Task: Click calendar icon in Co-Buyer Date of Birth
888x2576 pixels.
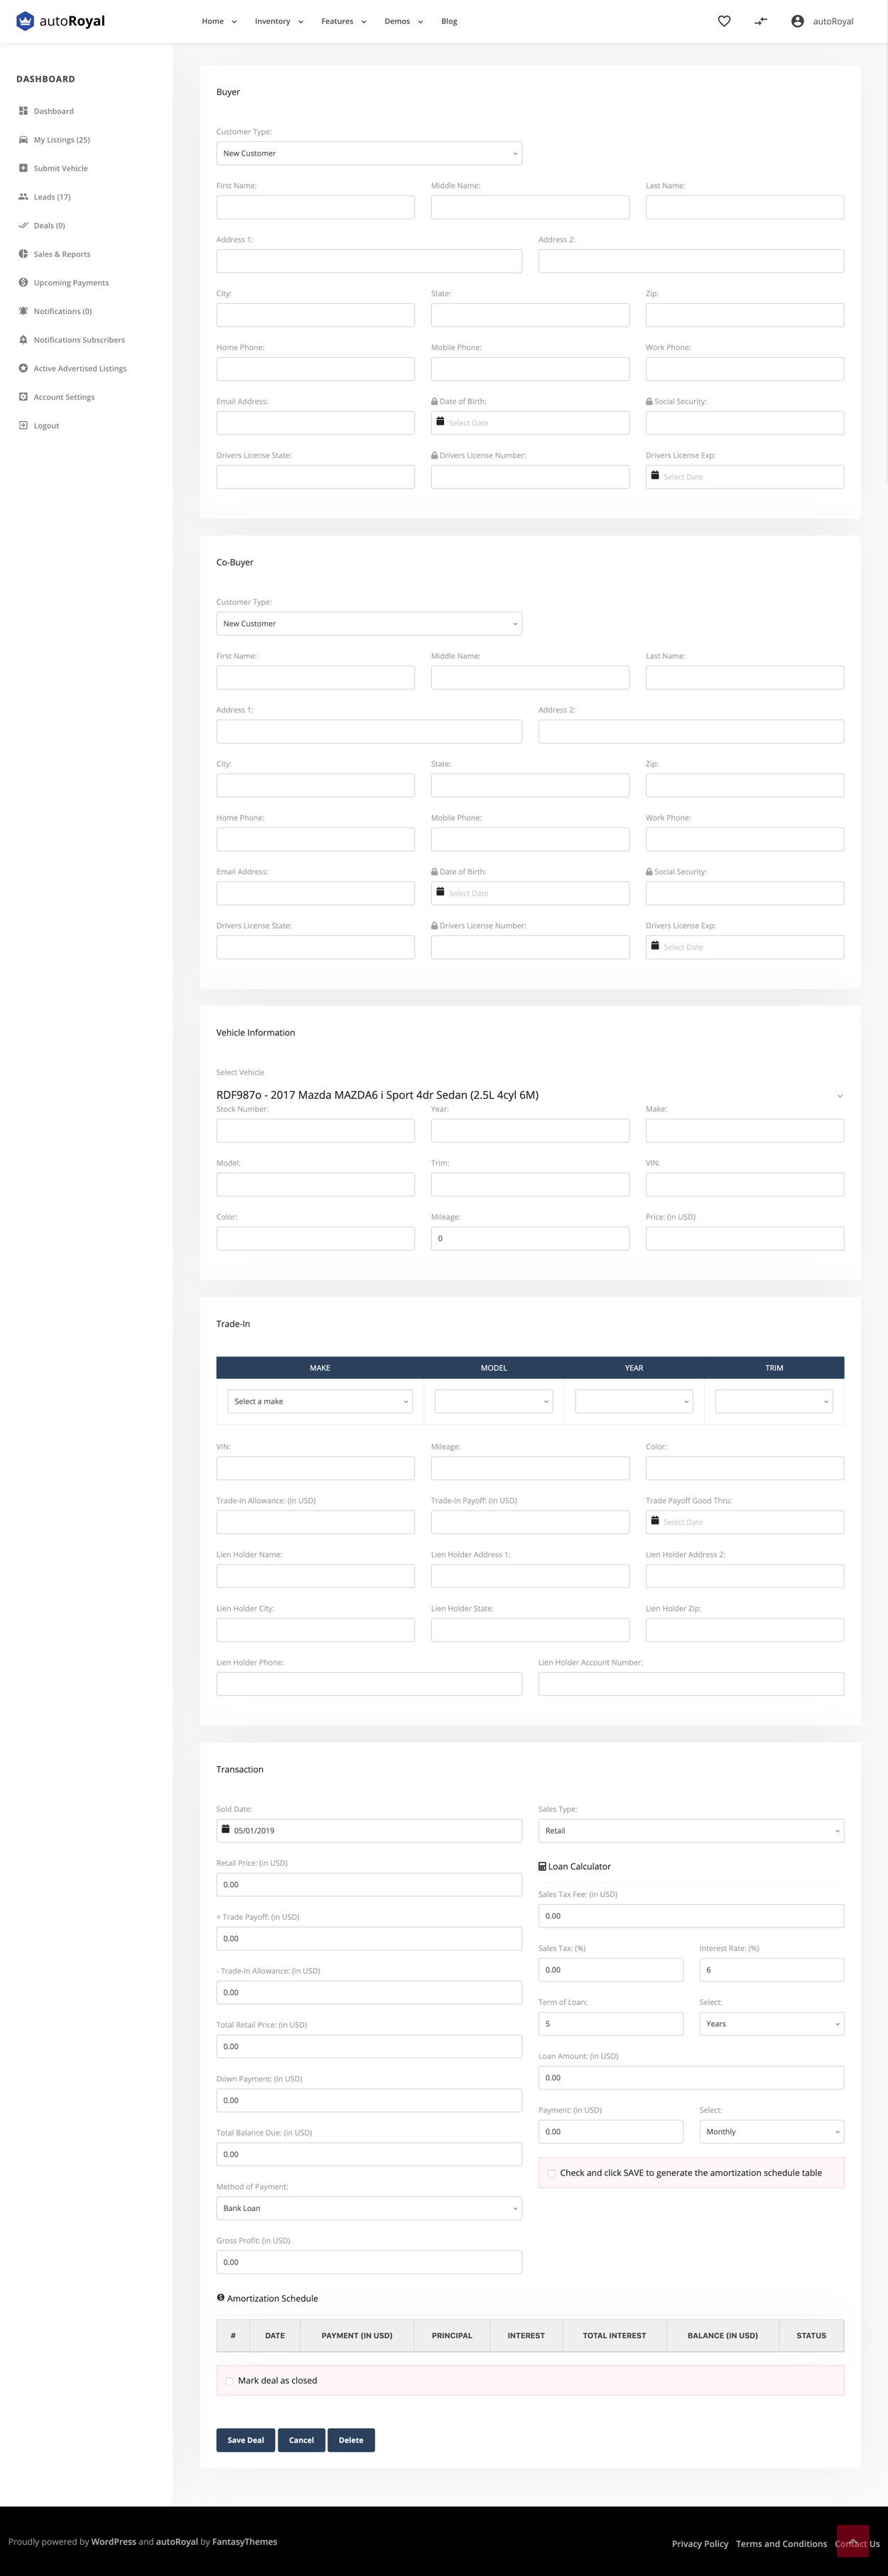Action: tap(440, 892)
